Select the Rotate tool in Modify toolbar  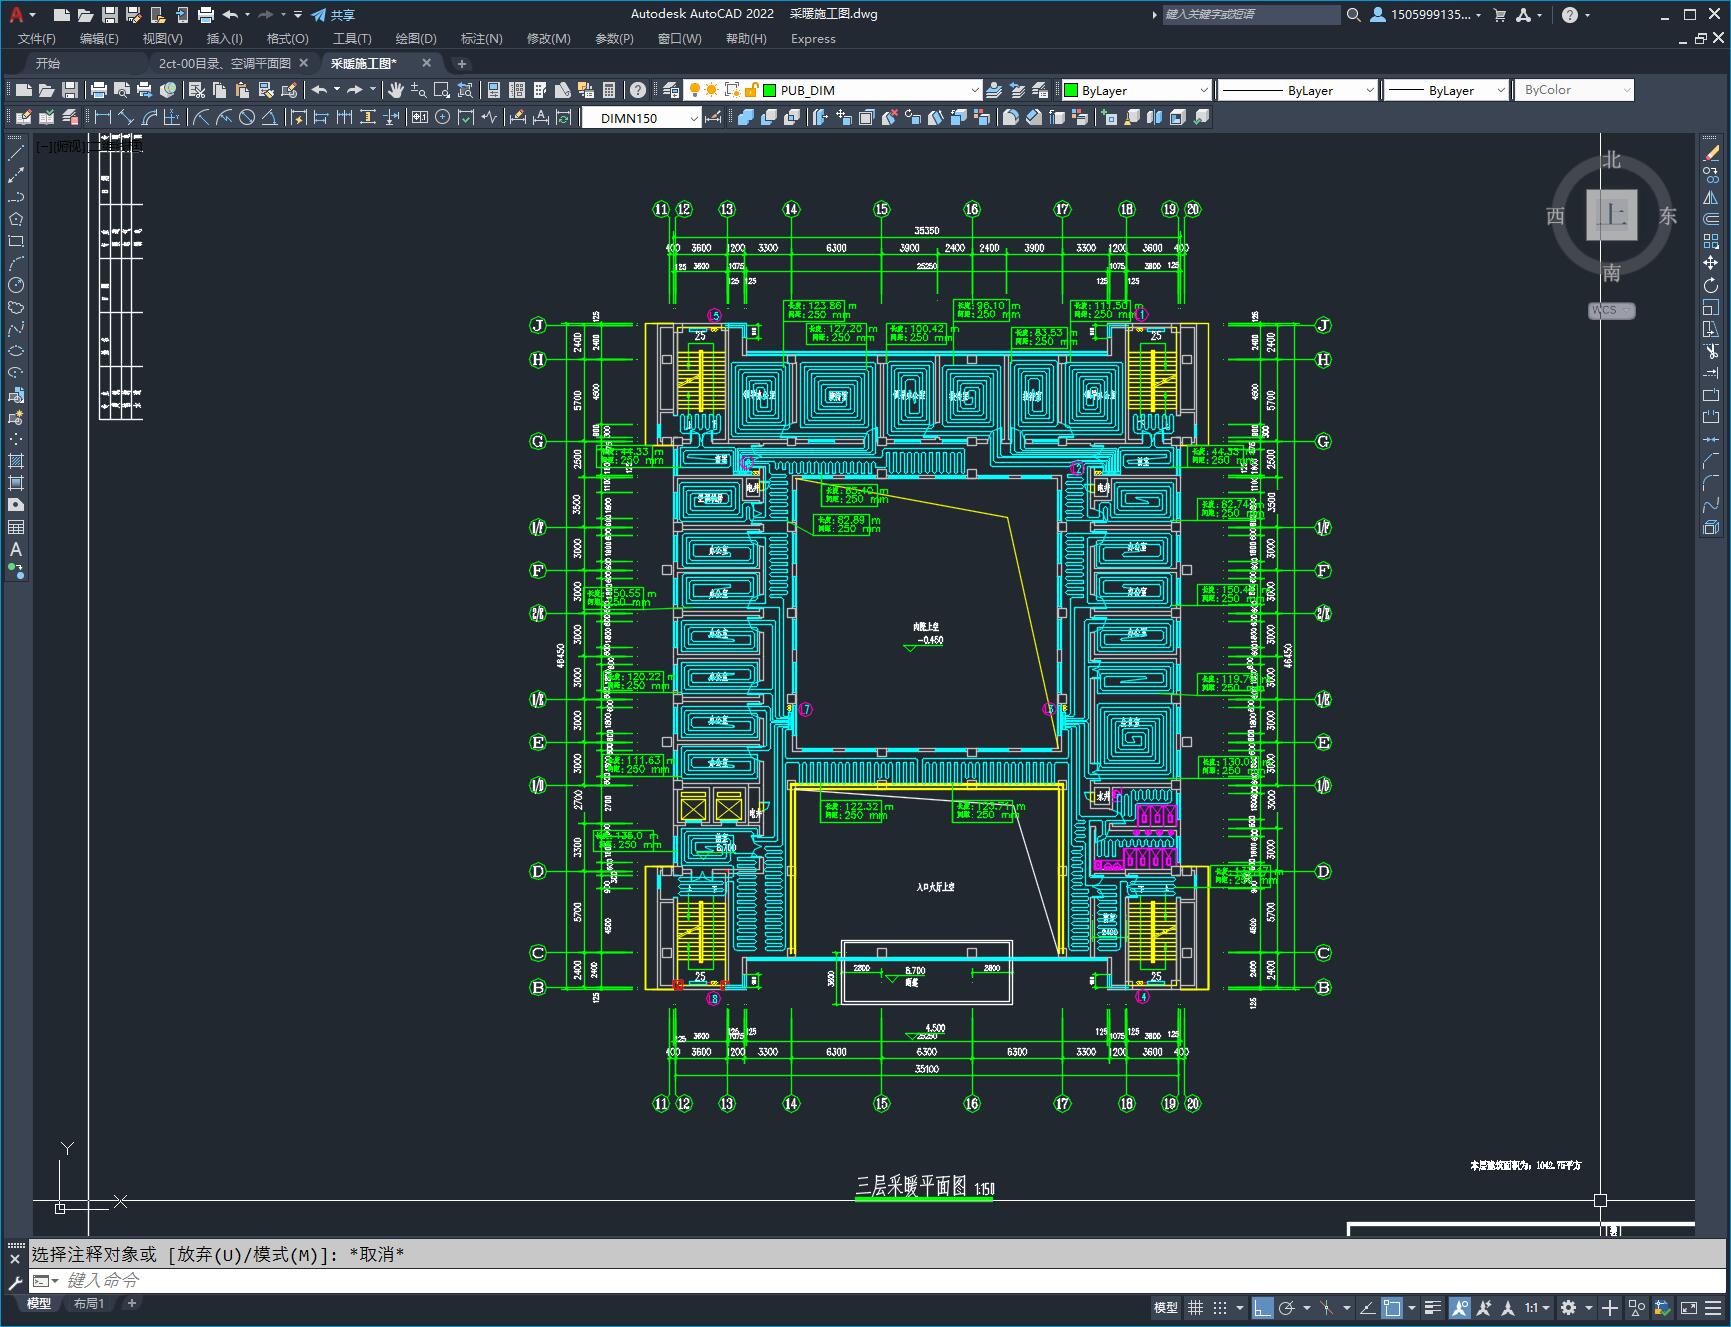1711,285
